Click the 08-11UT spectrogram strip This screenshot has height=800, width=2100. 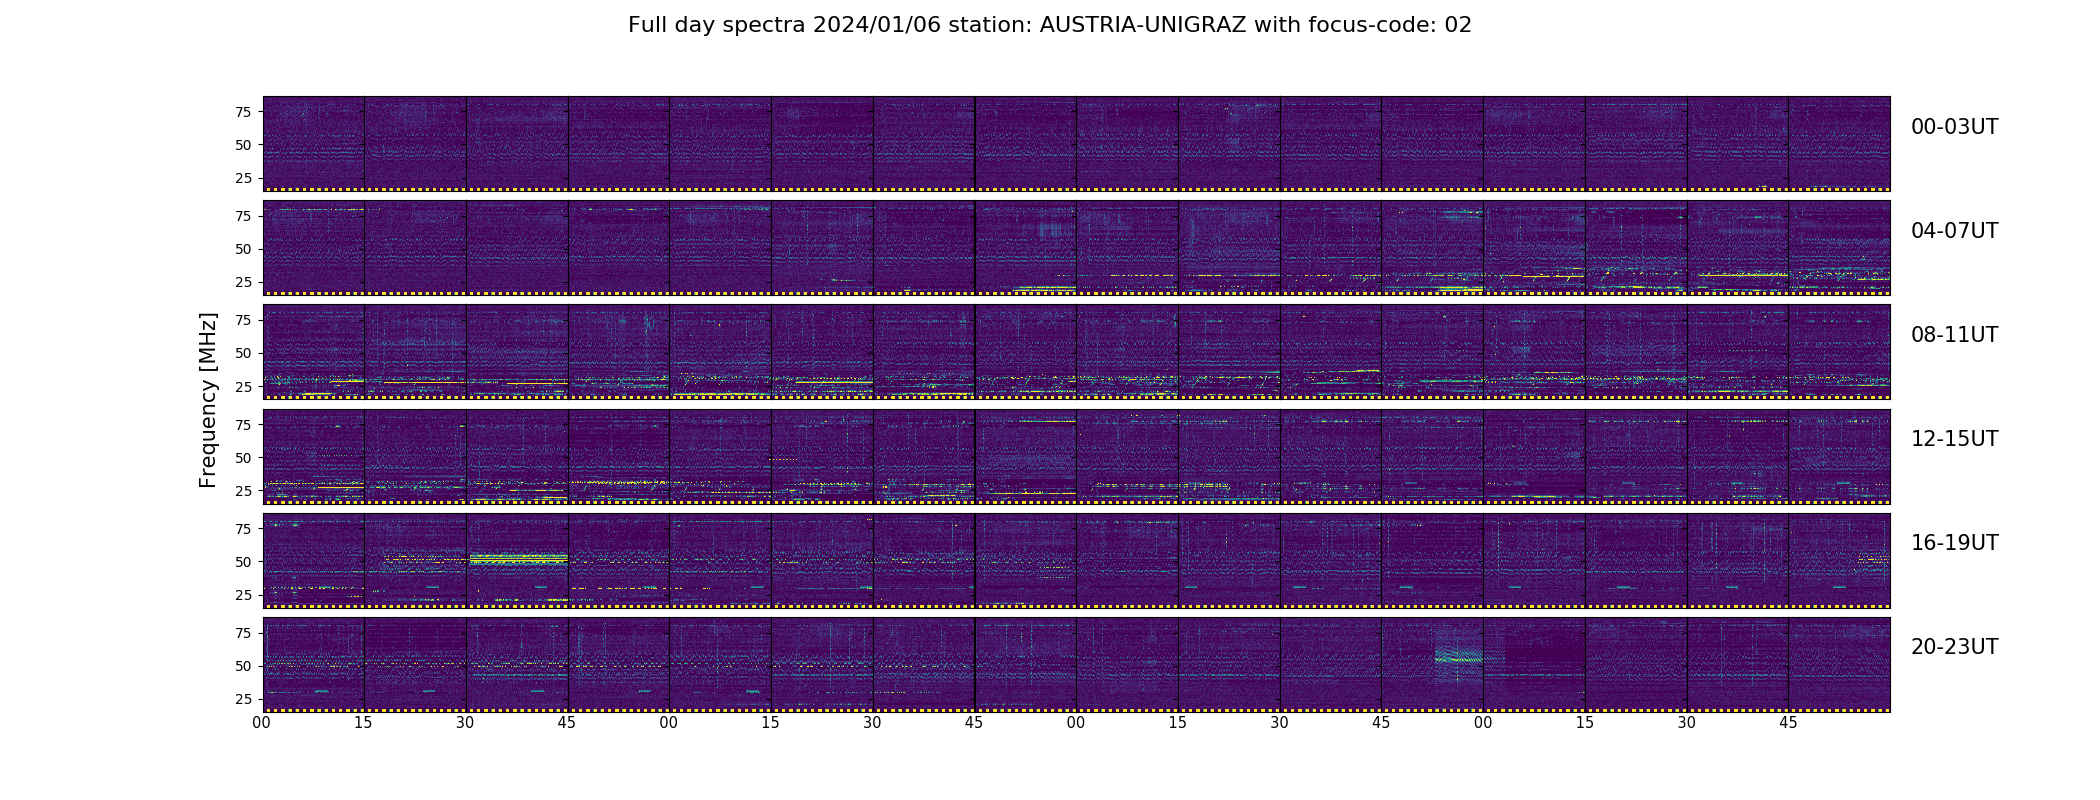point(1076,352)
